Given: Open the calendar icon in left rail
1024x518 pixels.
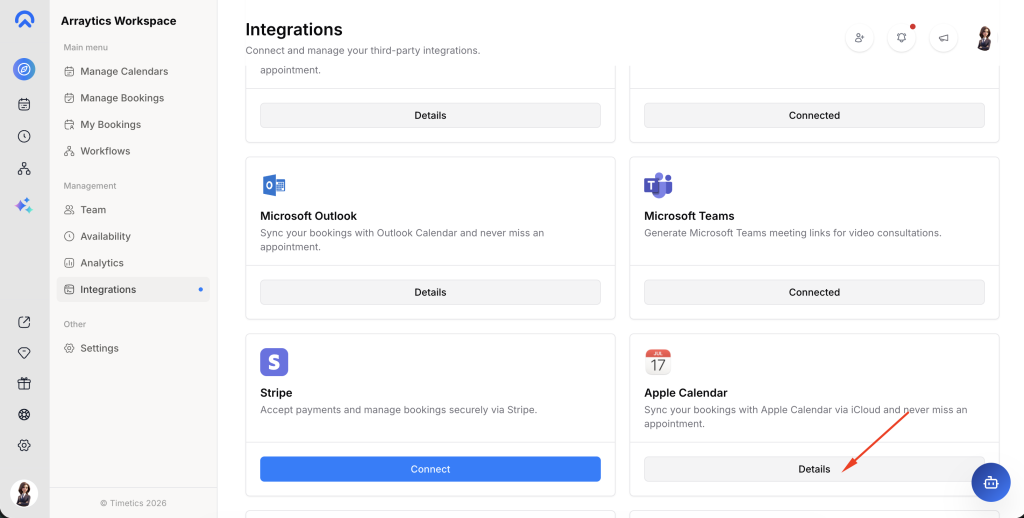Looking at the screenshot, I should coord(24,104).
